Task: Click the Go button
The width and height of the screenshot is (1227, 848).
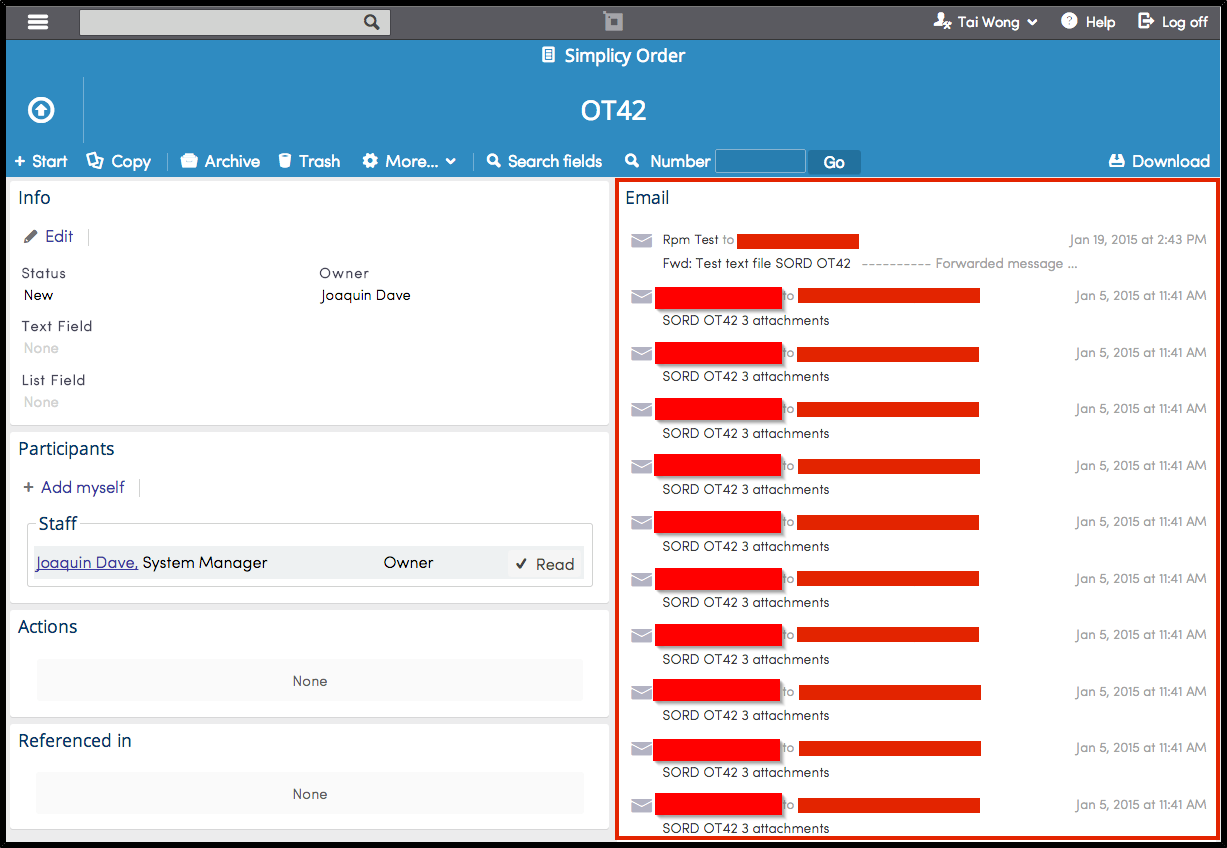Action: point(834,162)
